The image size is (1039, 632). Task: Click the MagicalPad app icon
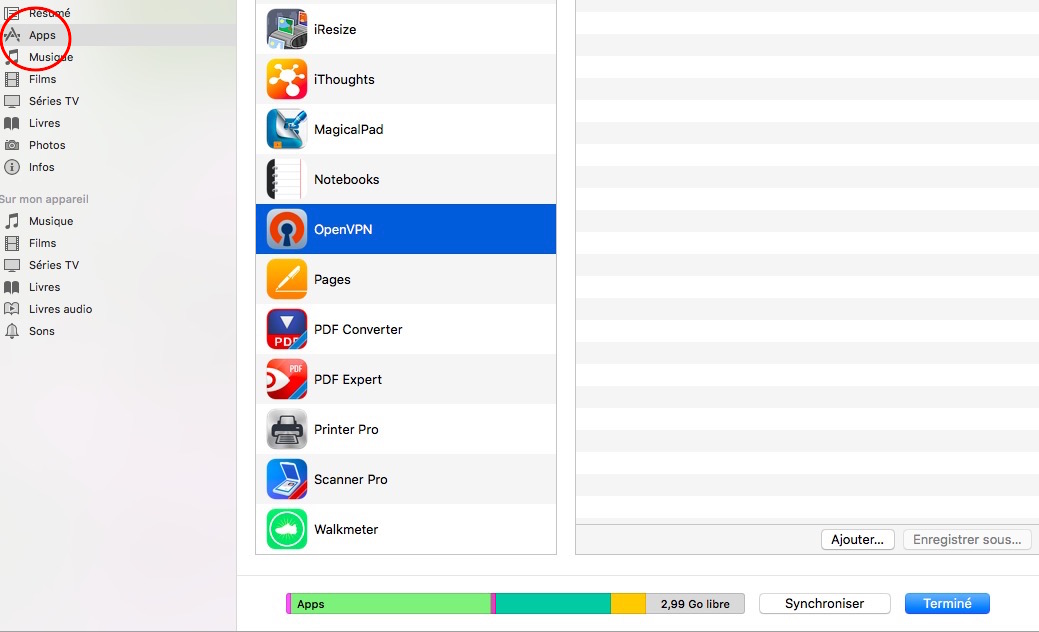pyautogui.click(x=287, y=129)
